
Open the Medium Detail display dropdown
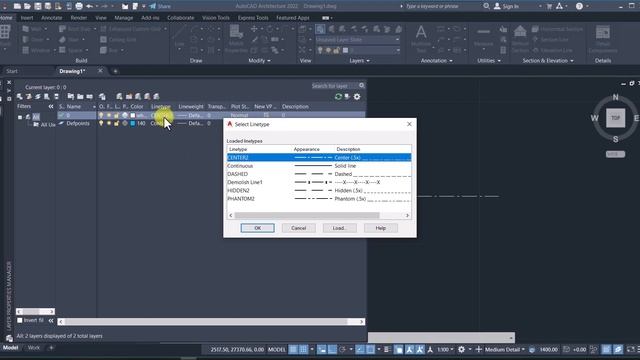click(504, 349)
